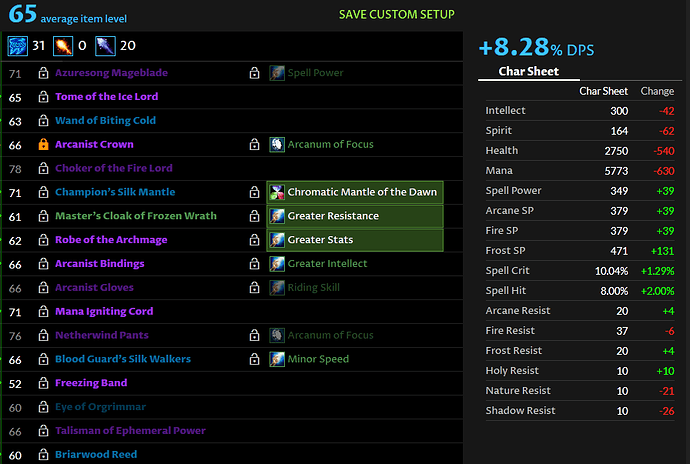Open Azuresong Mageblade item link
The width and height of the screenshot is (690, 464).
tap(111, 73)
